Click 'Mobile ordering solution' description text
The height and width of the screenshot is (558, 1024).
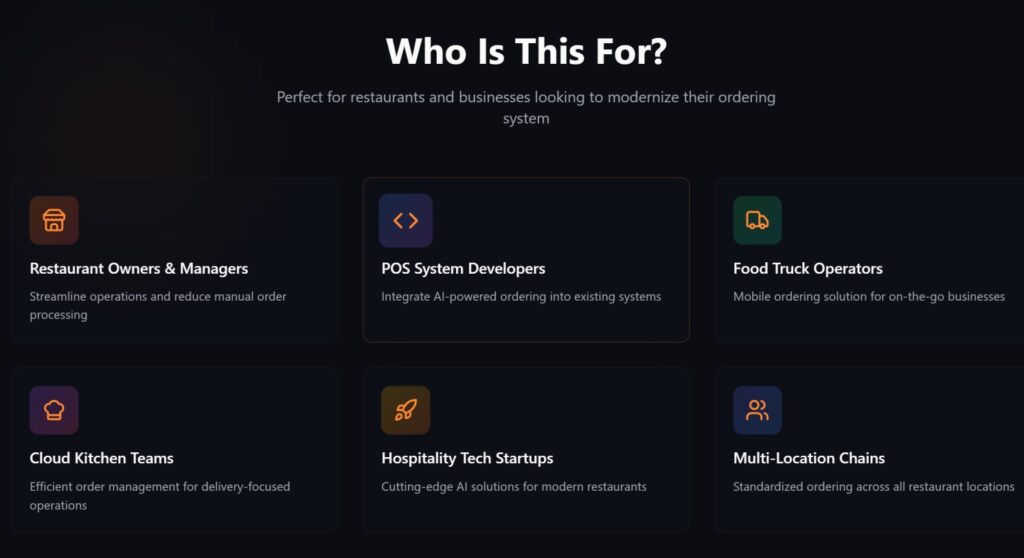pos(869,297)
